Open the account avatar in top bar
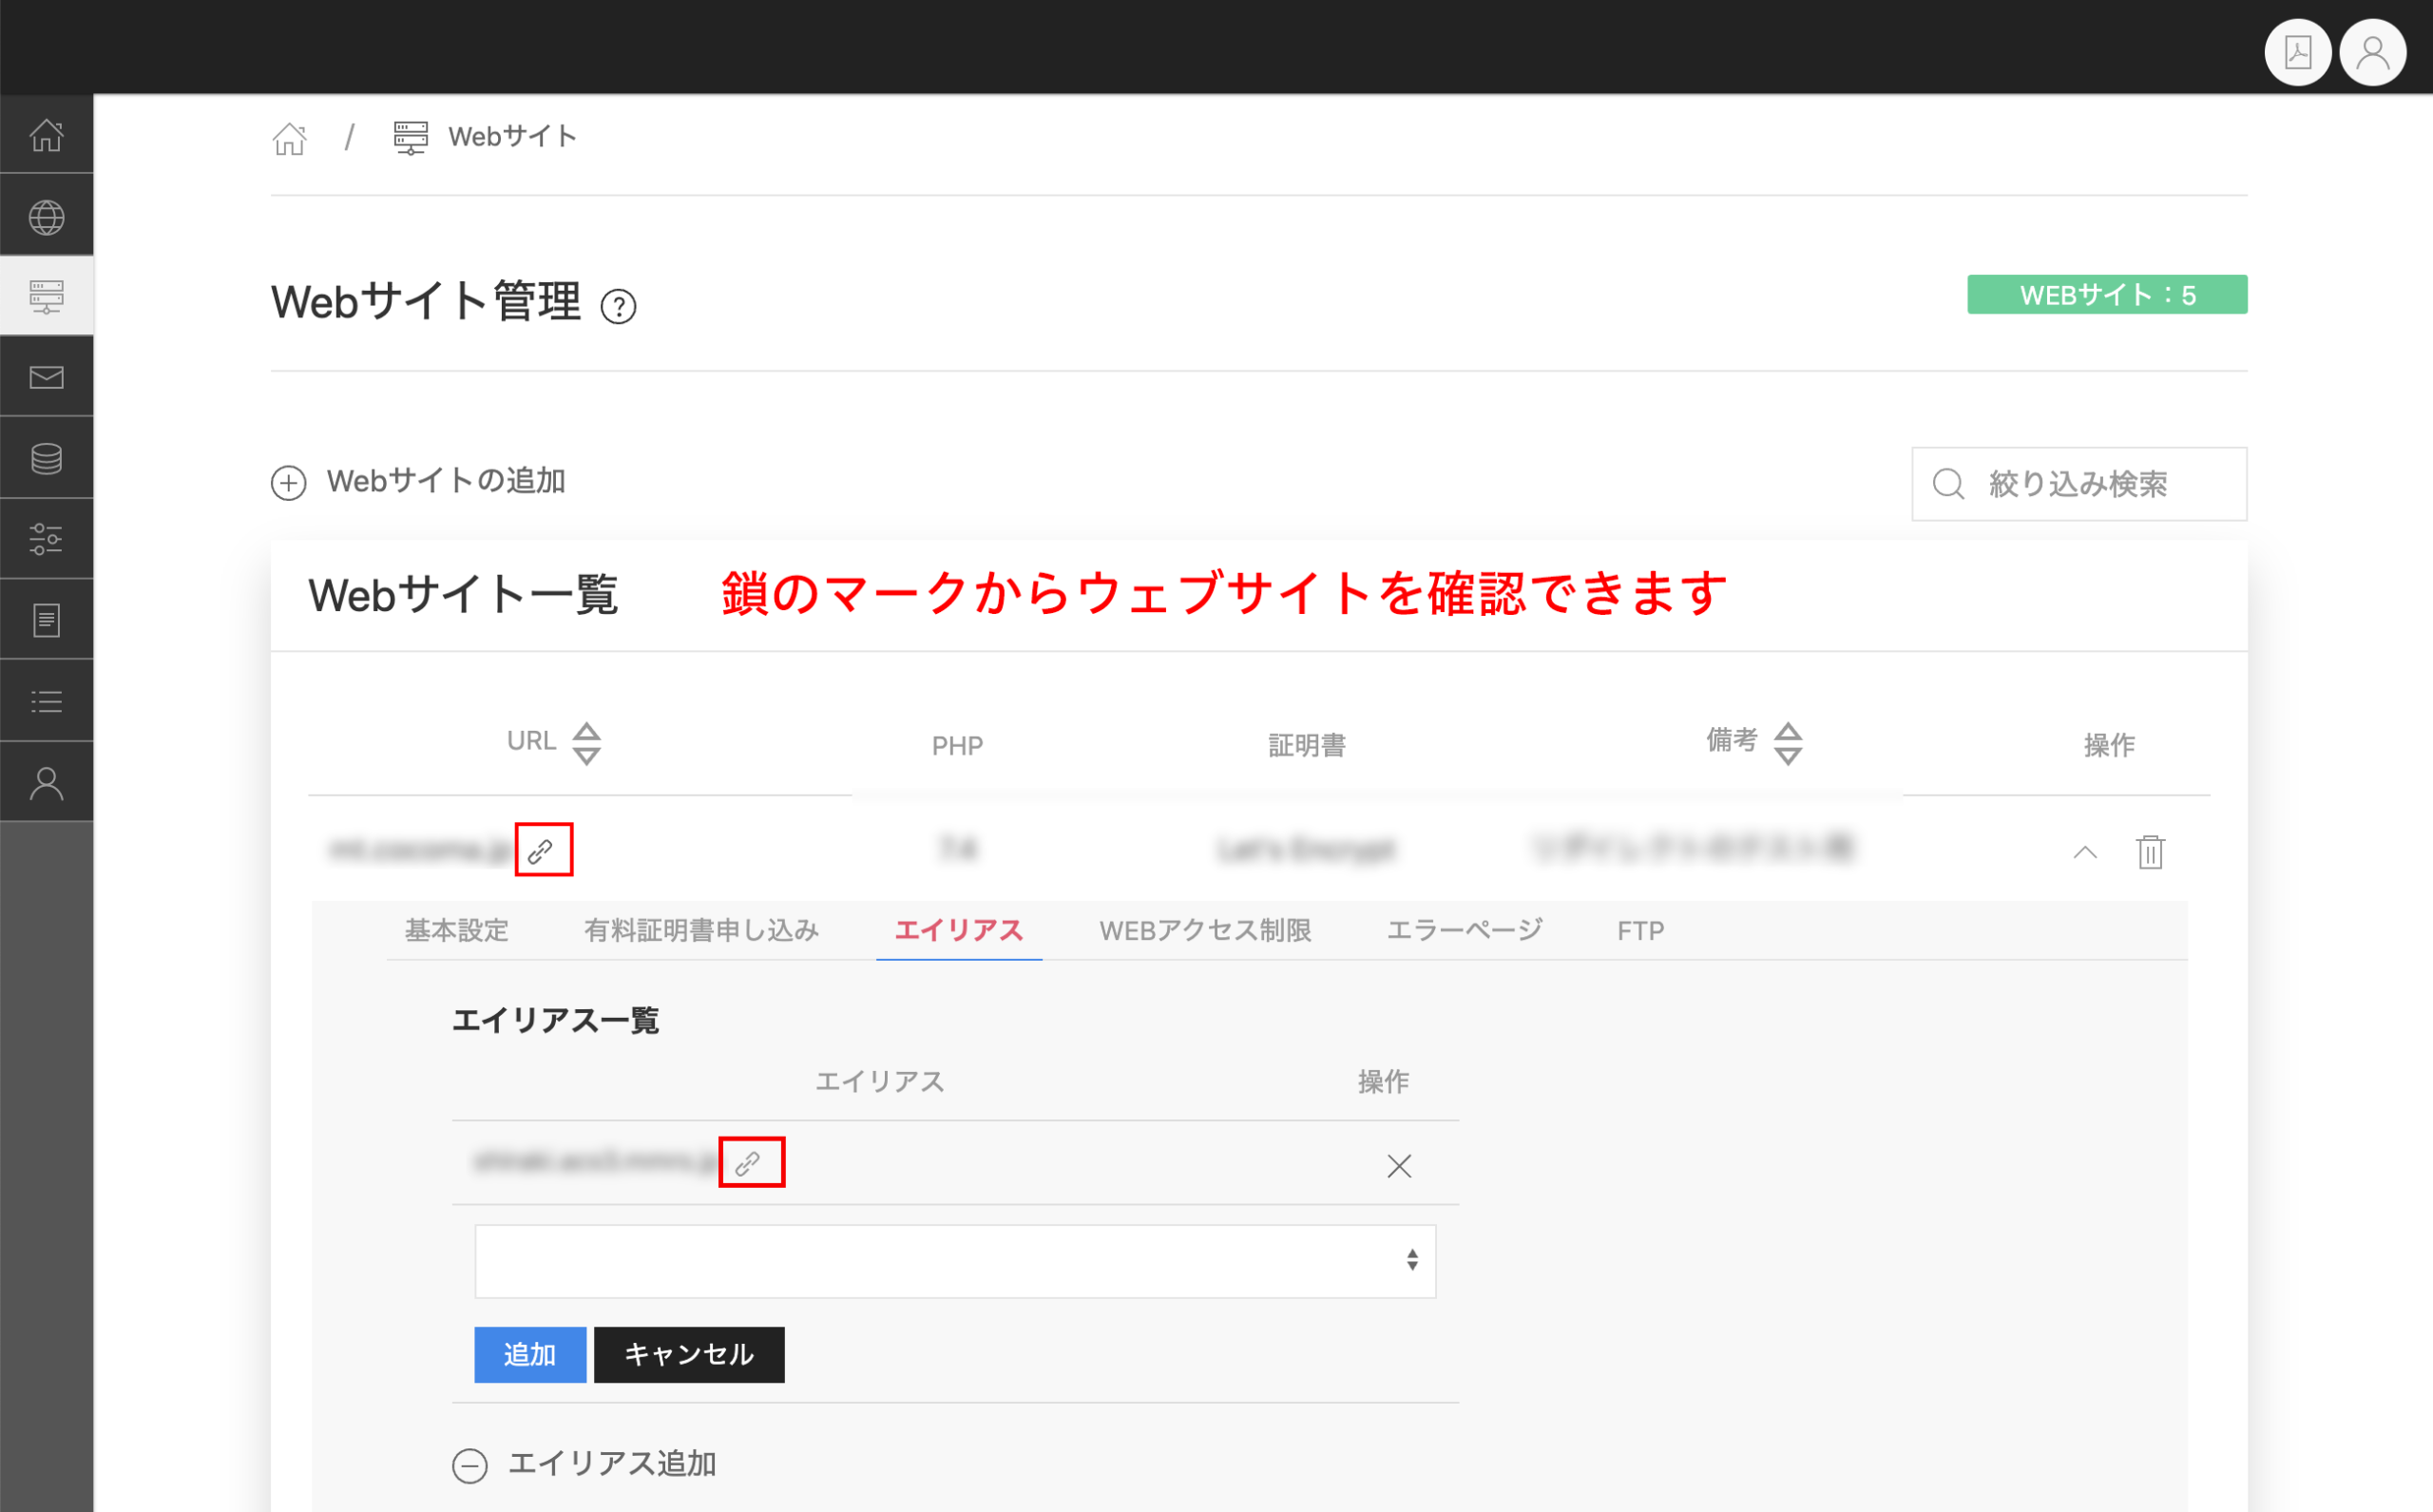Screen dimensions: 2433x1512 tap(2373, 52)
